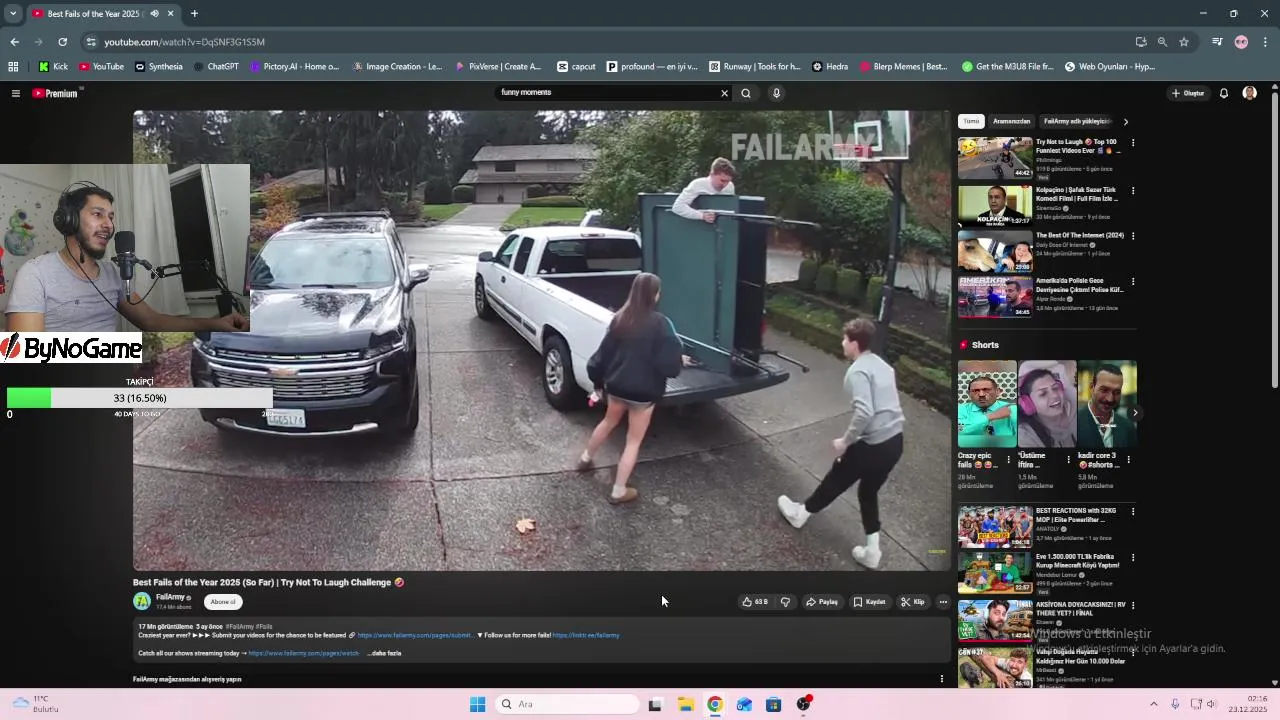Open the linktr.ee/failarmy link

(586, 635)
